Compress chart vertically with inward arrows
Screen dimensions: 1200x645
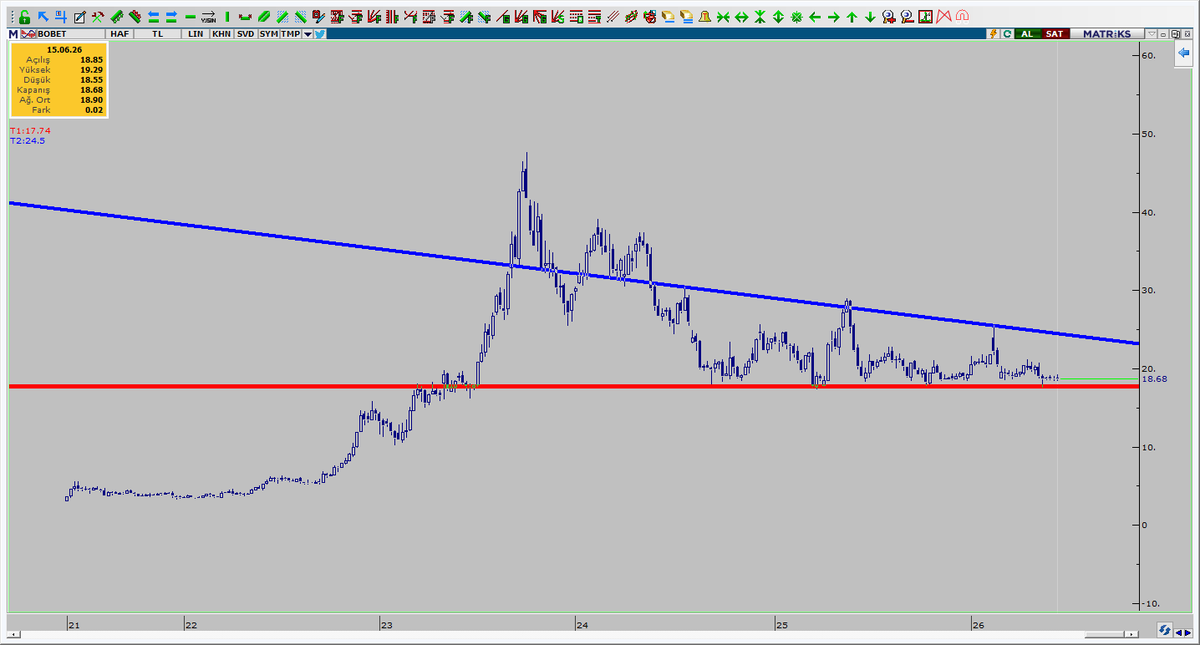click(x=759, y=17)
